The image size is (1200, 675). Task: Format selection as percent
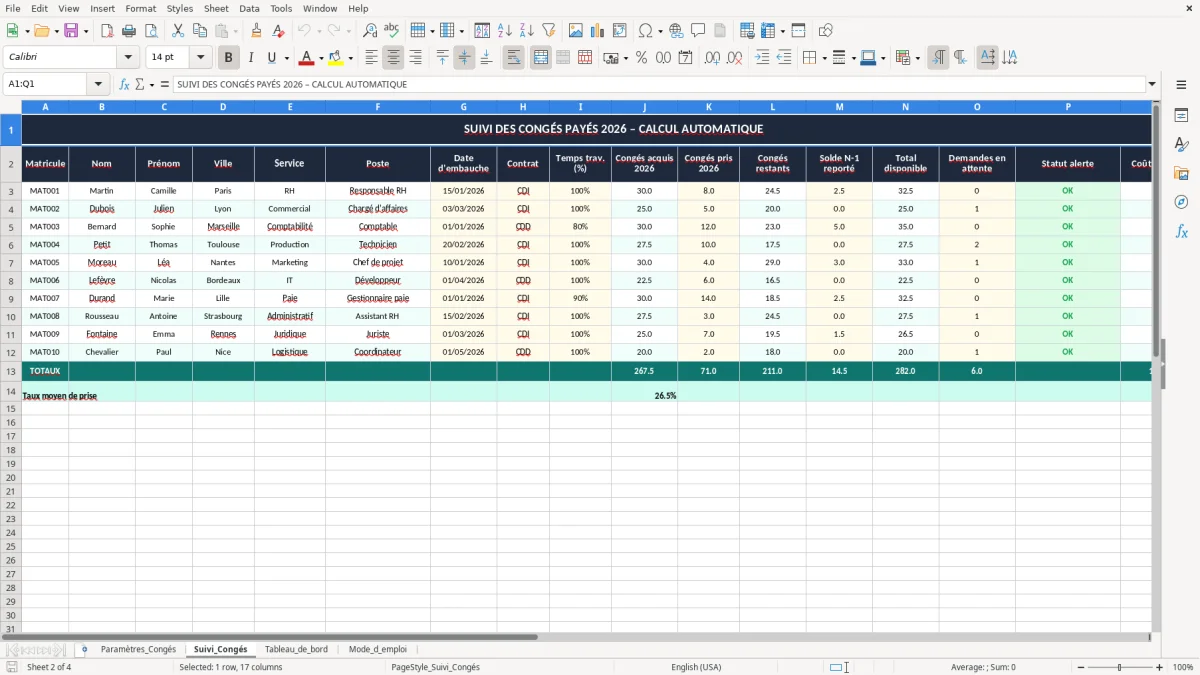click(x=642, y=58)
